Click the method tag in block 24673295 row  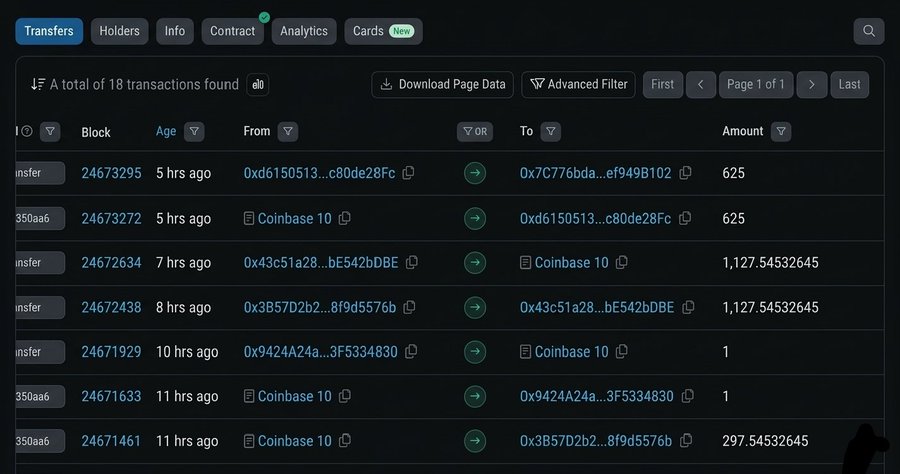40,173
